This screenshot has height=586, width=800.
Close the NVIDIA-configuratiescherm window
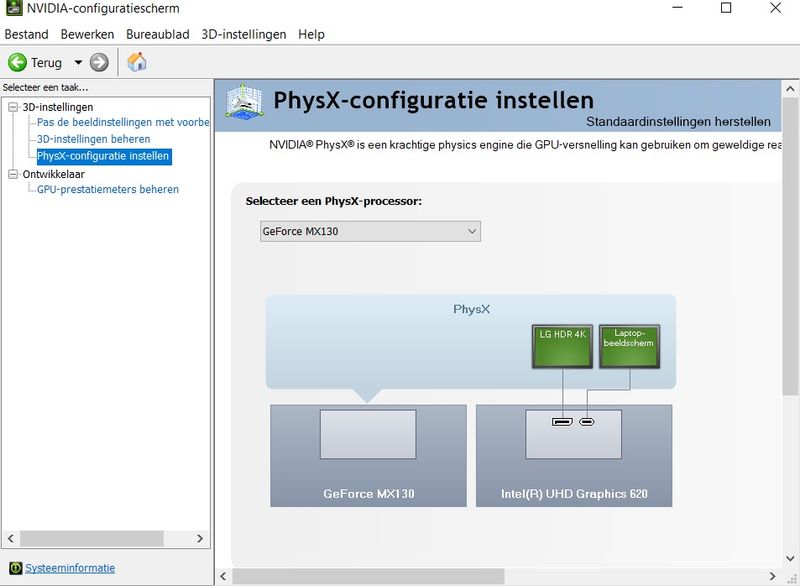click(x=776, y=8)
